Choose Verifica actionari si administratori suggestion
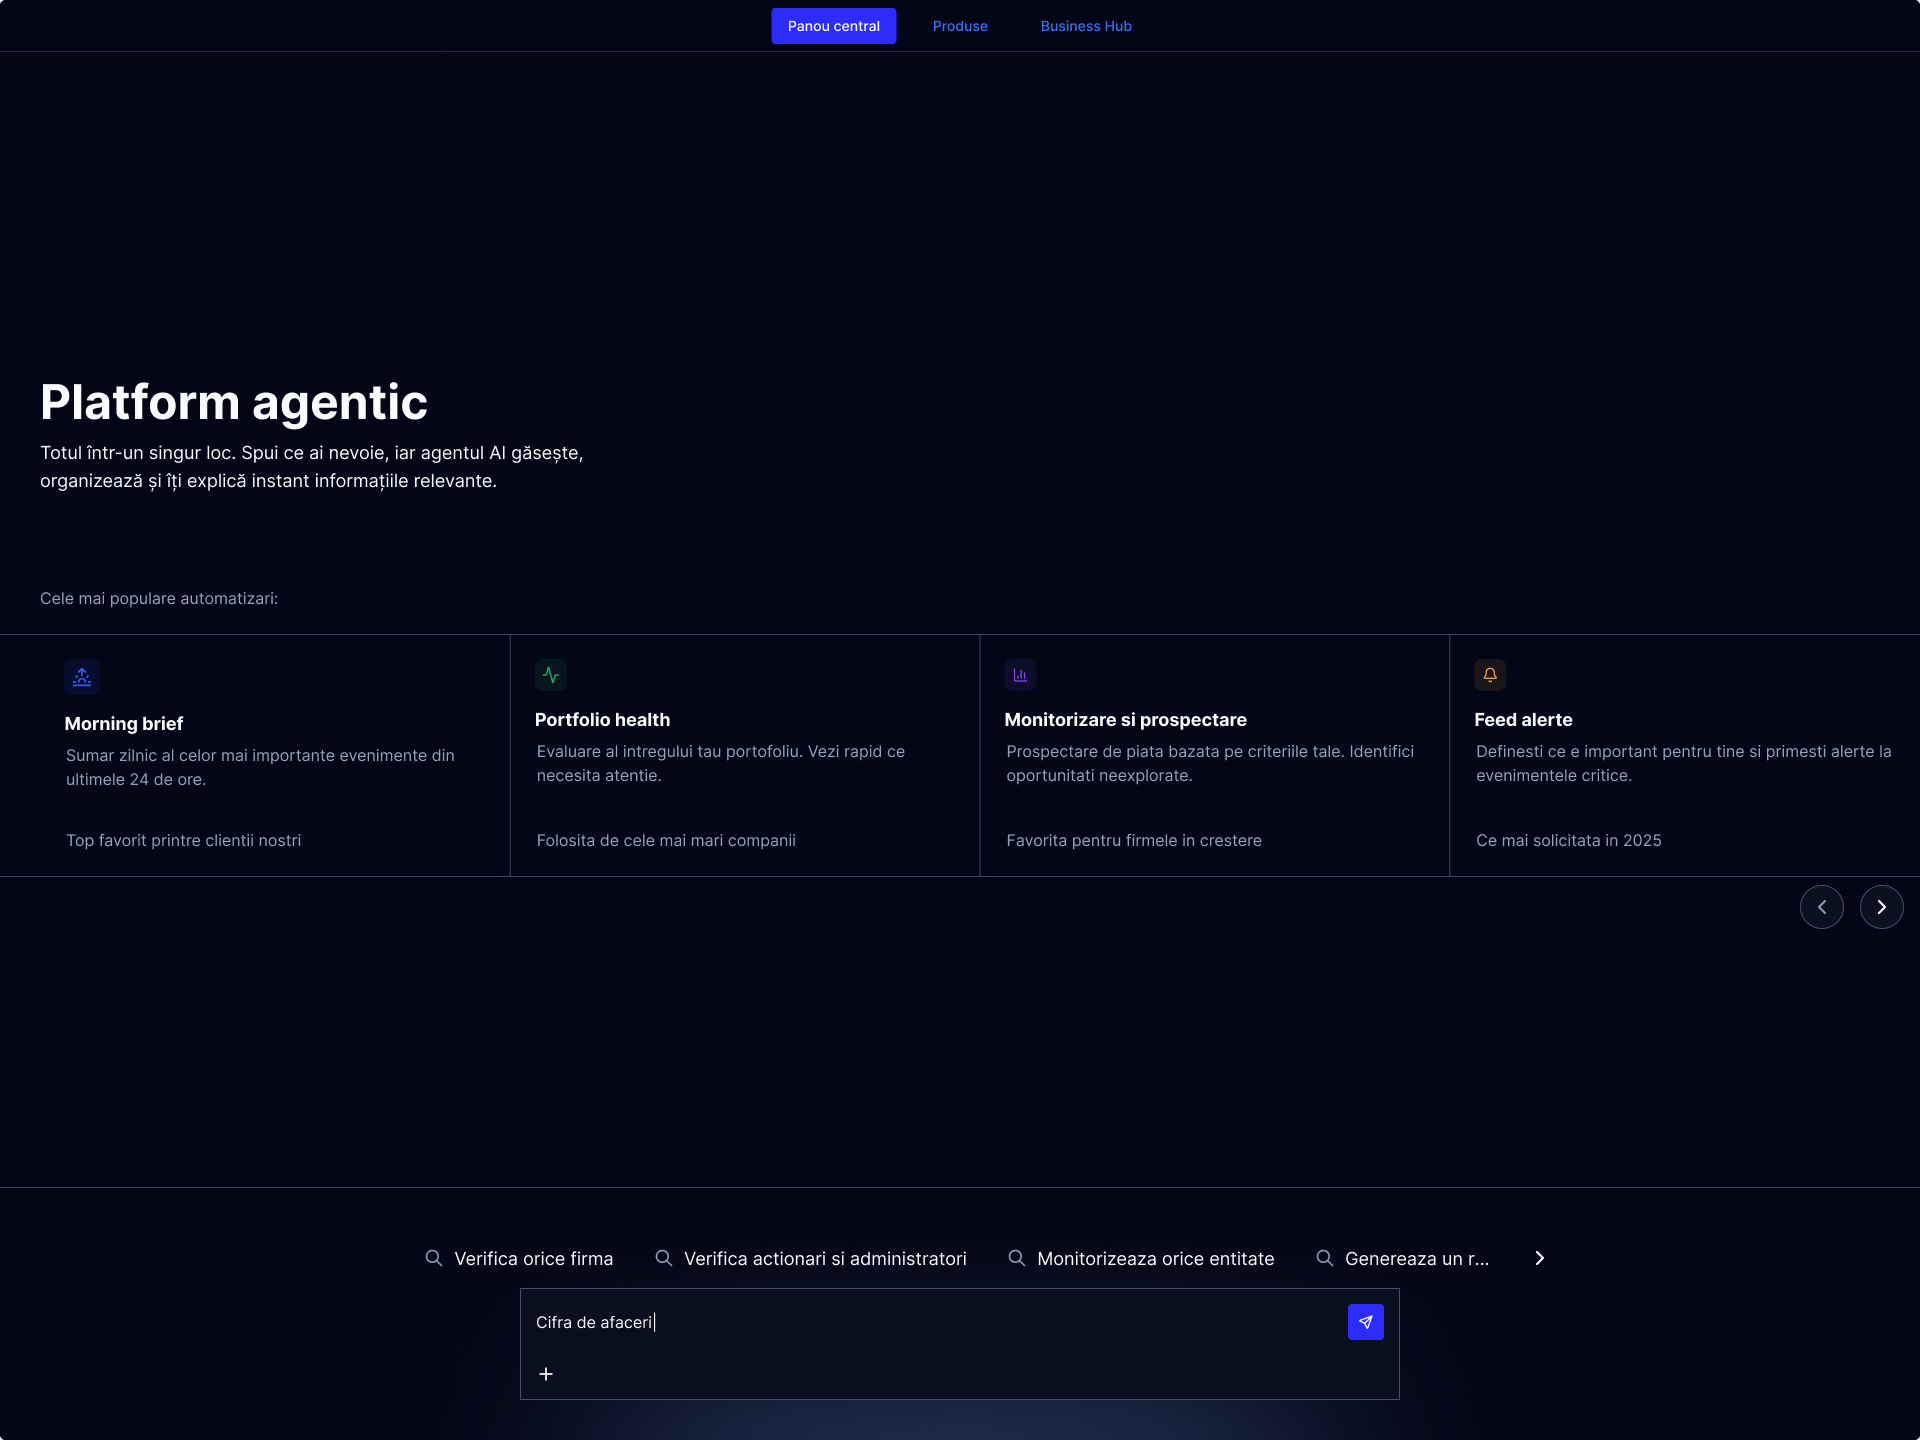Screen dimensions: 1920x1440 click(811, 1258)
